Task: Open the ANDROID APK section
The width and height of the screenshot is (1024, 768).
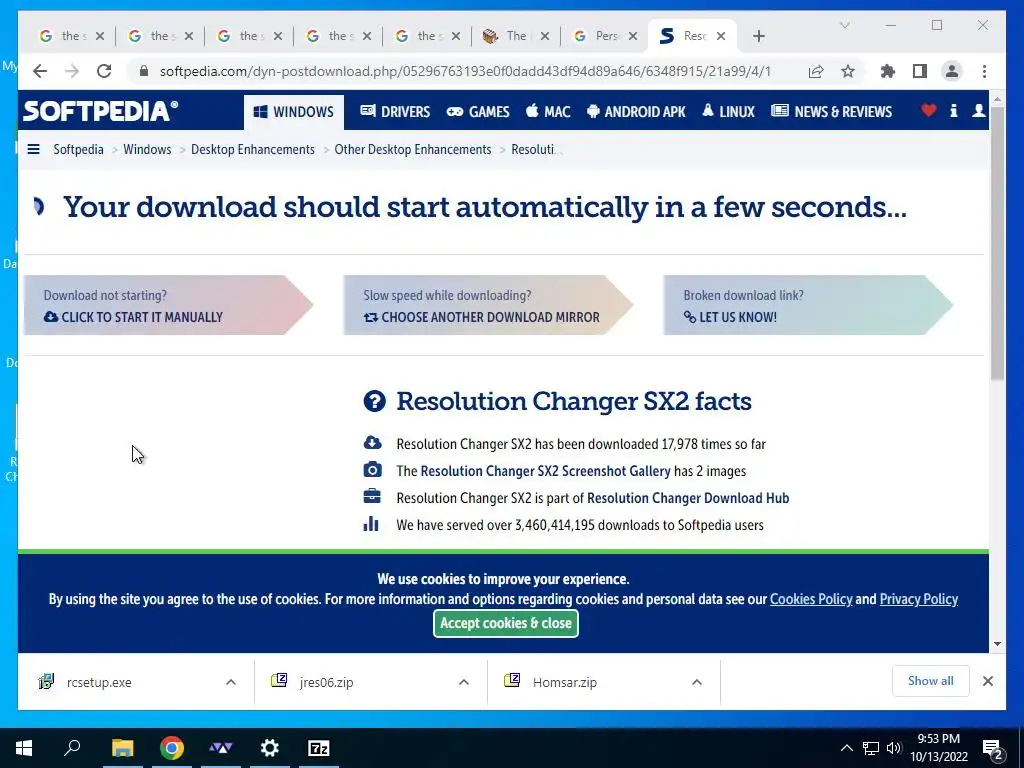Action: click(636, 112)
